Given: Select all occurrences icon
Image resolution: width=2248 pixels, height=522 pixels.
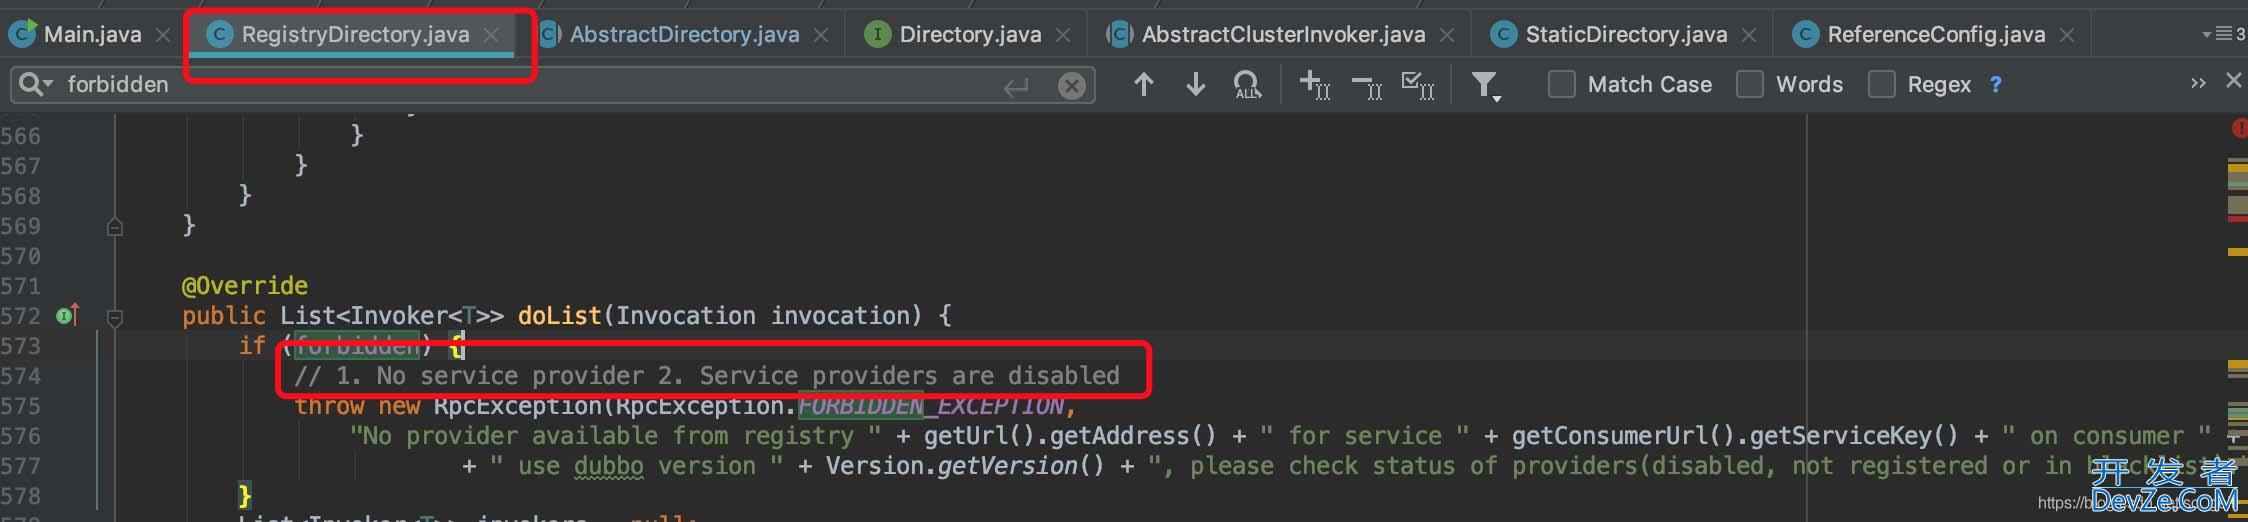Looking at the screenshot, I should pos(1418,85).
